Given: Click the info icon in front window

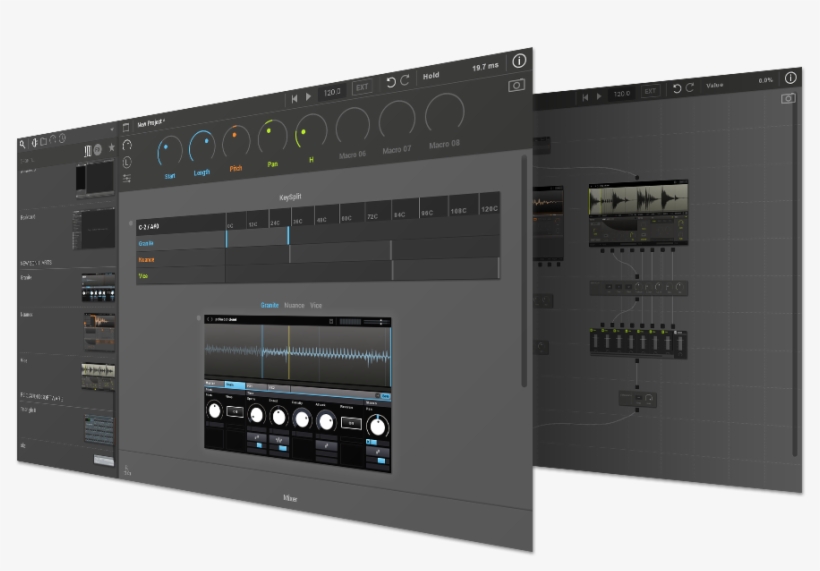Looking at the screenshot, I should pyautogui.click(x=519, y=61).
